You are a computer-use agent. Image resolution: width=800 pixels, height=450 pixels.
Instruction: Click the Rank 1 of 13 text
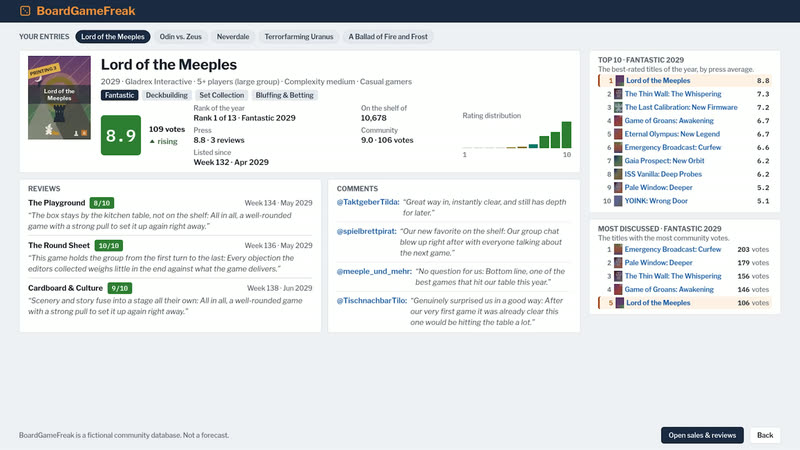point(244,118)
